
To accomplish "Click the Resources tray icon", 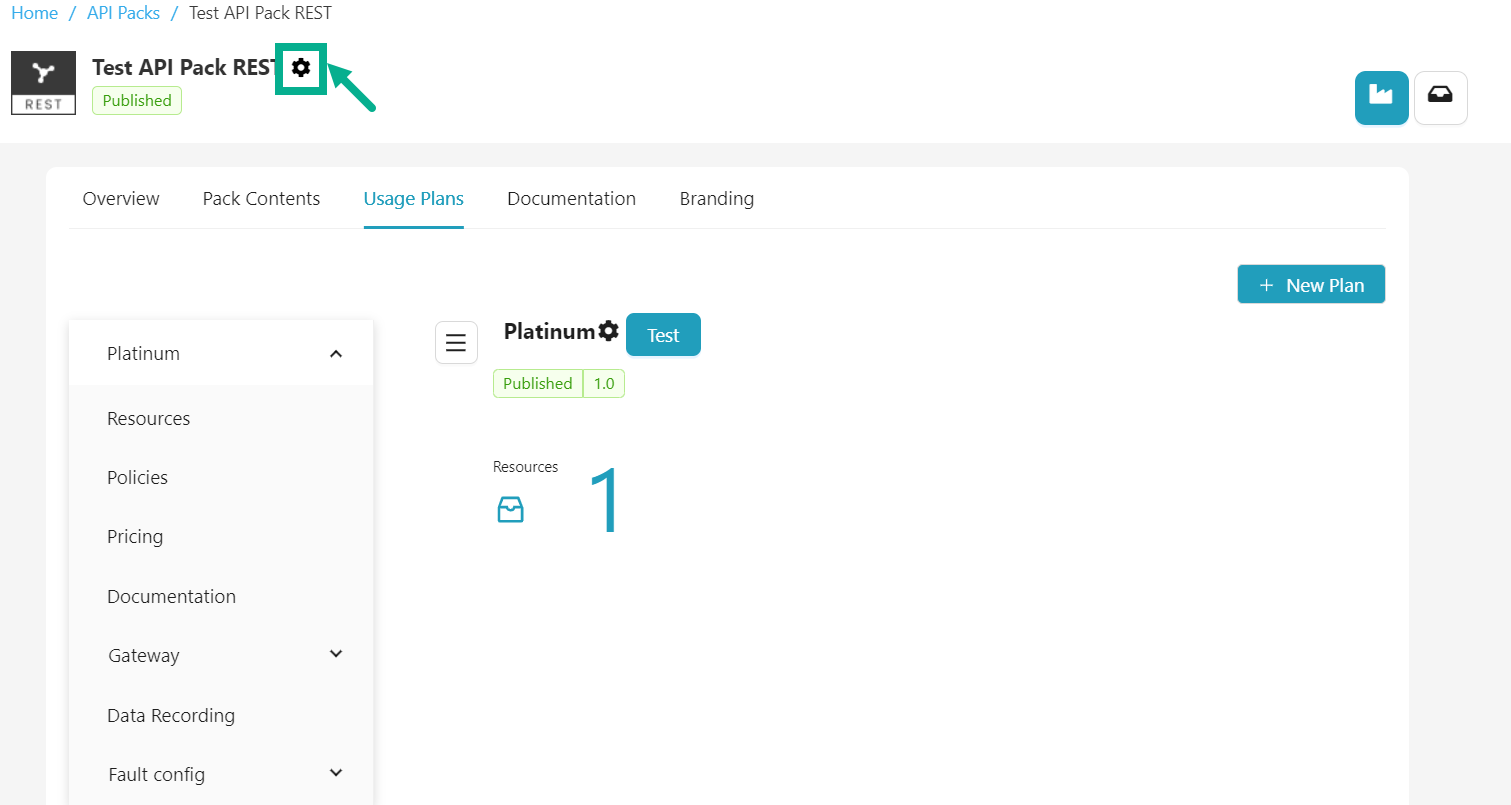I will (510, 511).
